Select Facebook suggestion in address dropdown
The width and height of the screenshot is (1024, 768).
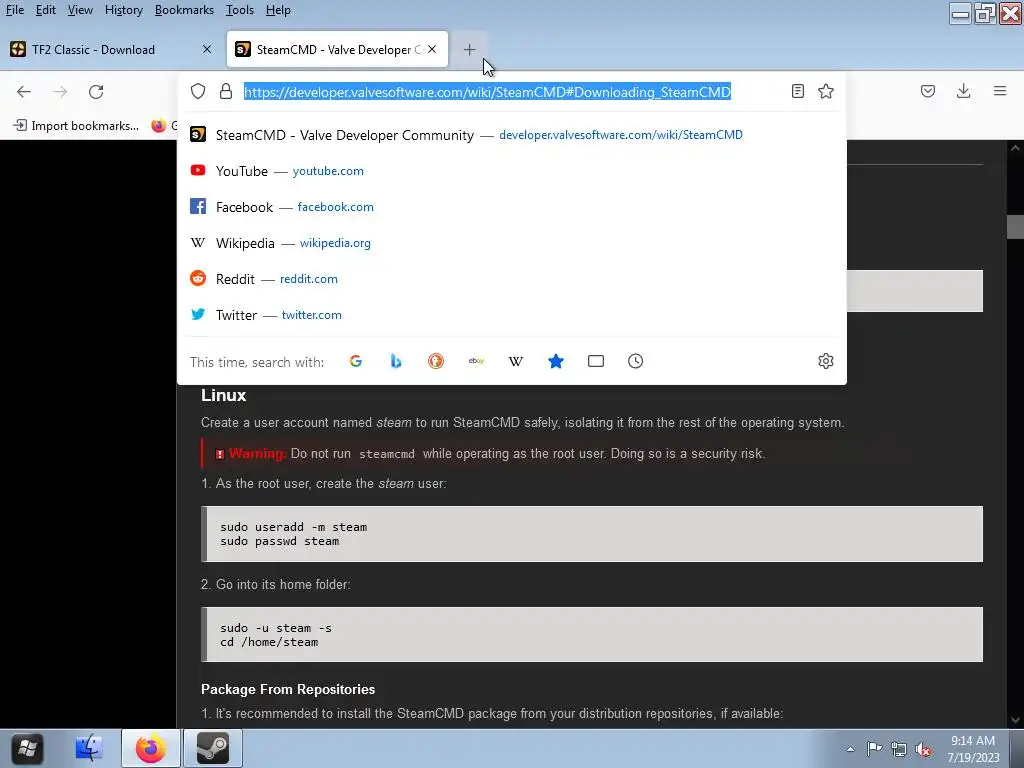(512, 207)
